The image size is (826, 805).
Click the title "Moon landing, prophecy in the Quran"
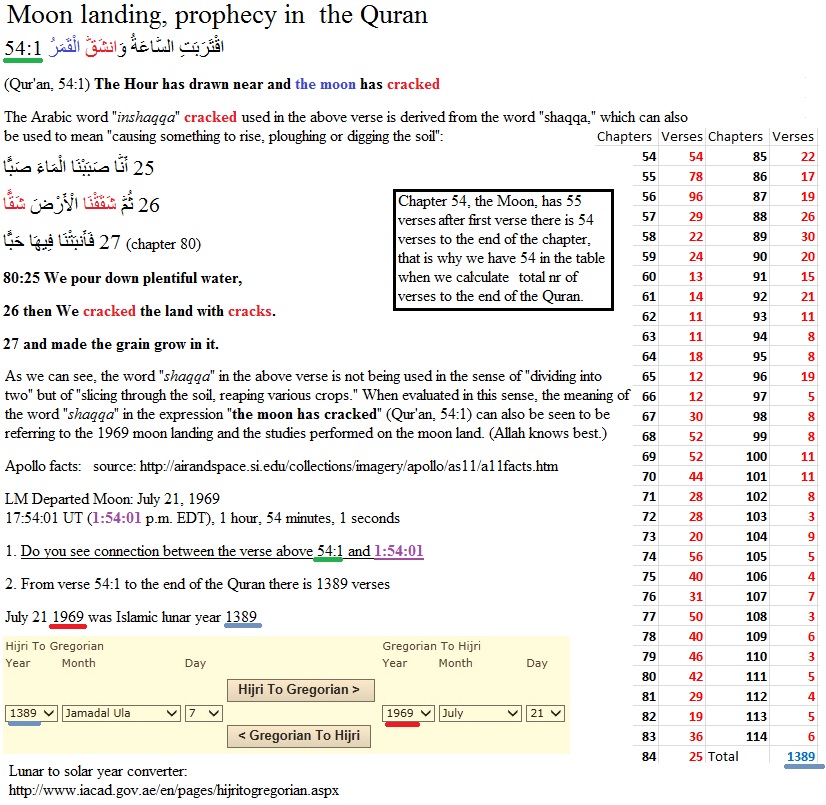tap(217, 15)
